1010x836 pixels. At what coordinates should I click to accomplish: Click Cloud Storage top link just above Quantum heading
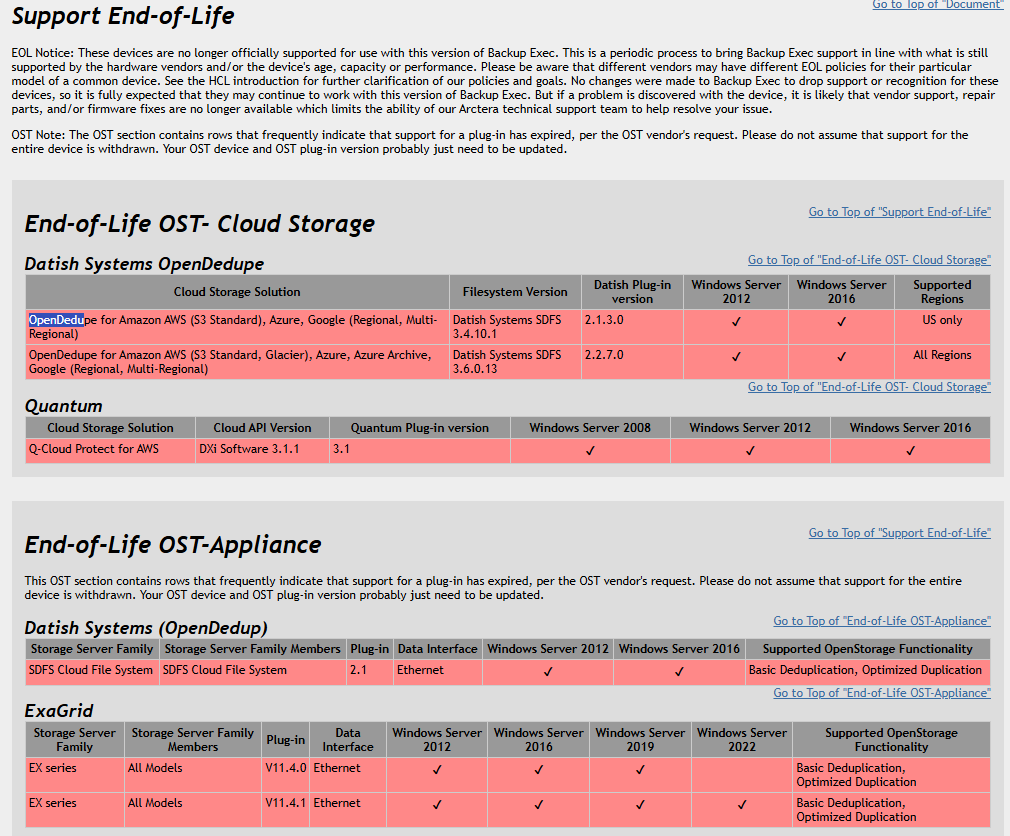[x=869, y=387]
